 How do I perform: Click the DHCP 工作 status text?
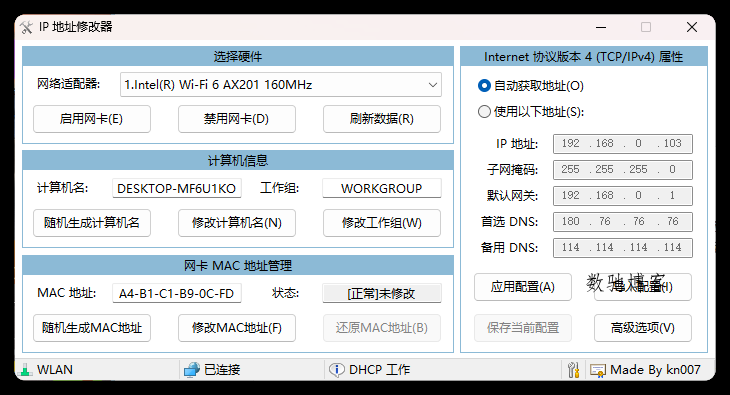coord(379,370)
